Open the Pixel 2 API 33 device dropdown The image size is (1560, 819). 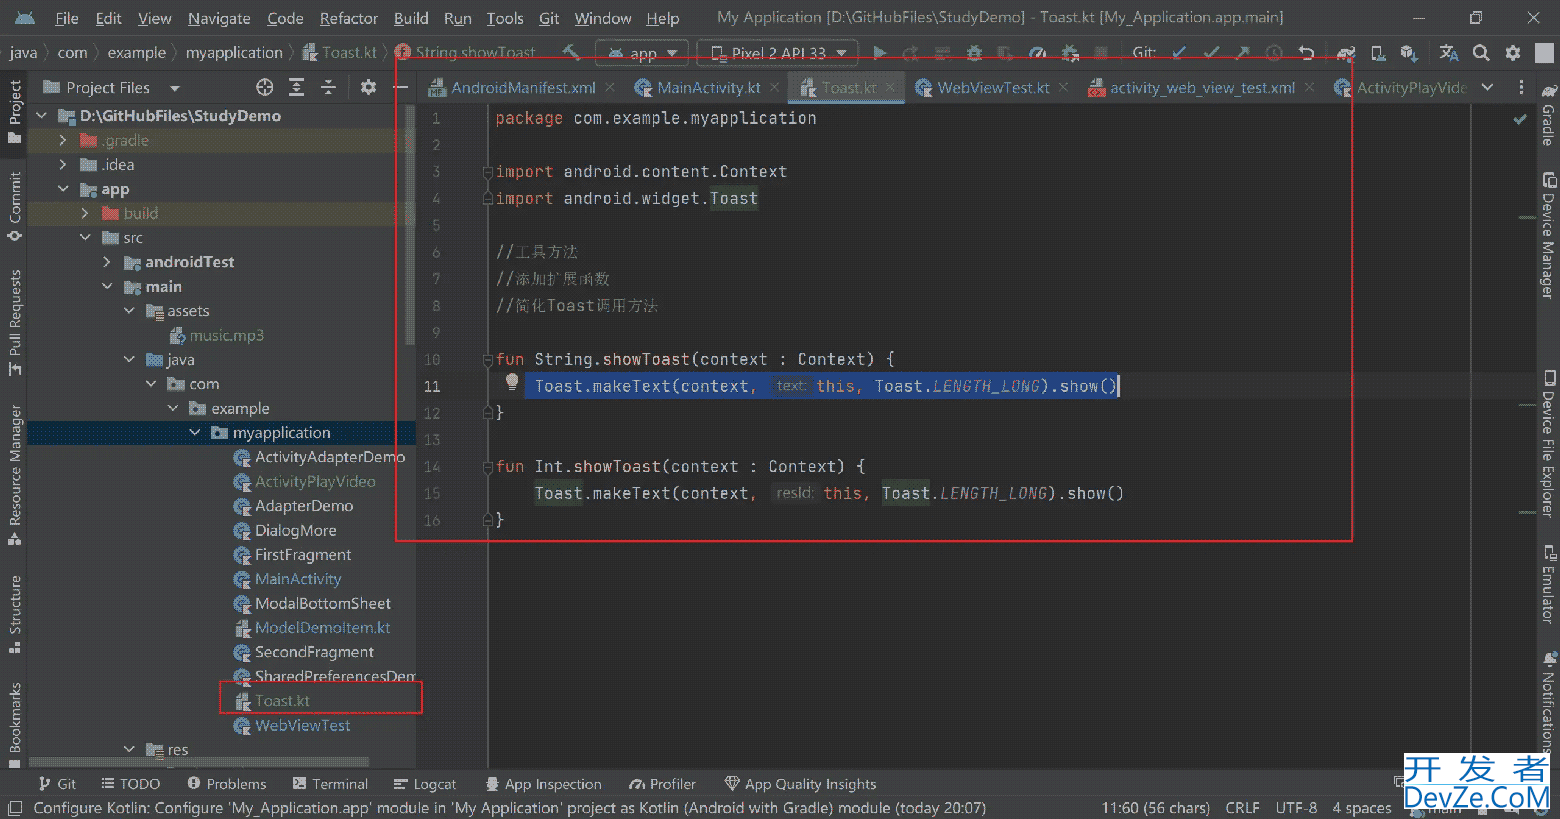[x=778, y=53]
